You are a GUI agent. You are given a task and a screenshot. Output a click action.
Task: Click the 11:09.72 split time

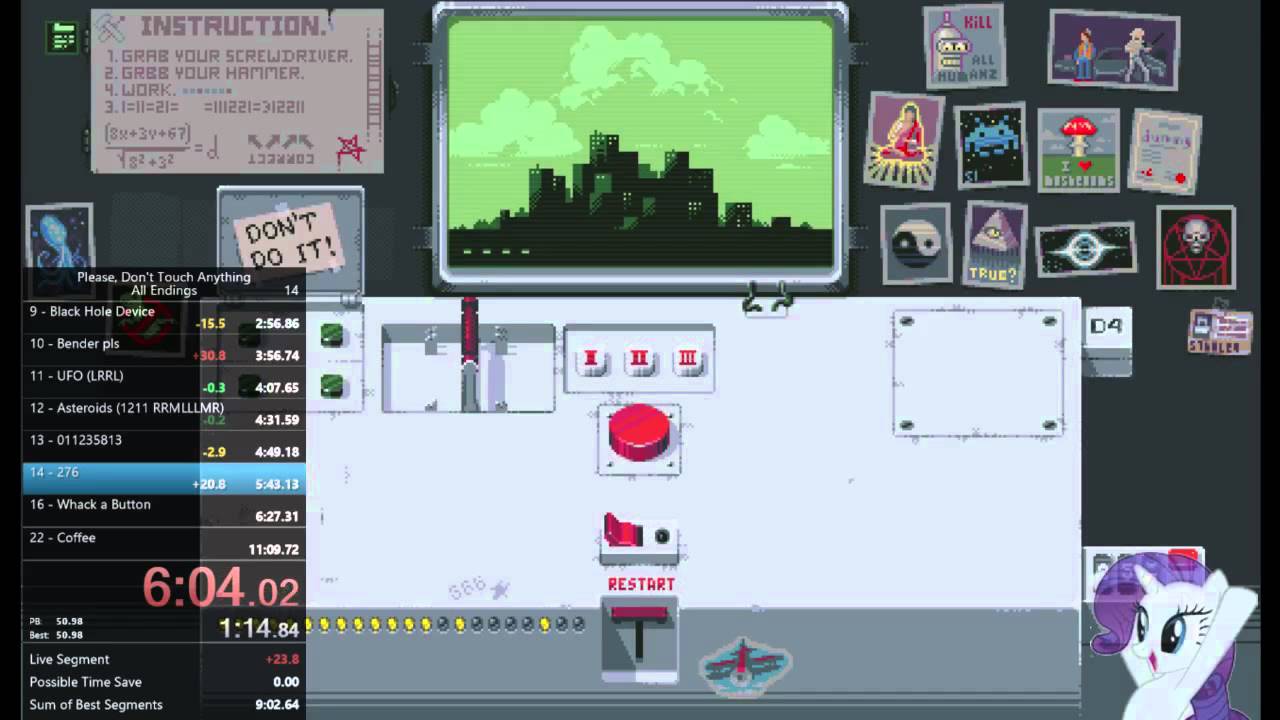point(274,550)
